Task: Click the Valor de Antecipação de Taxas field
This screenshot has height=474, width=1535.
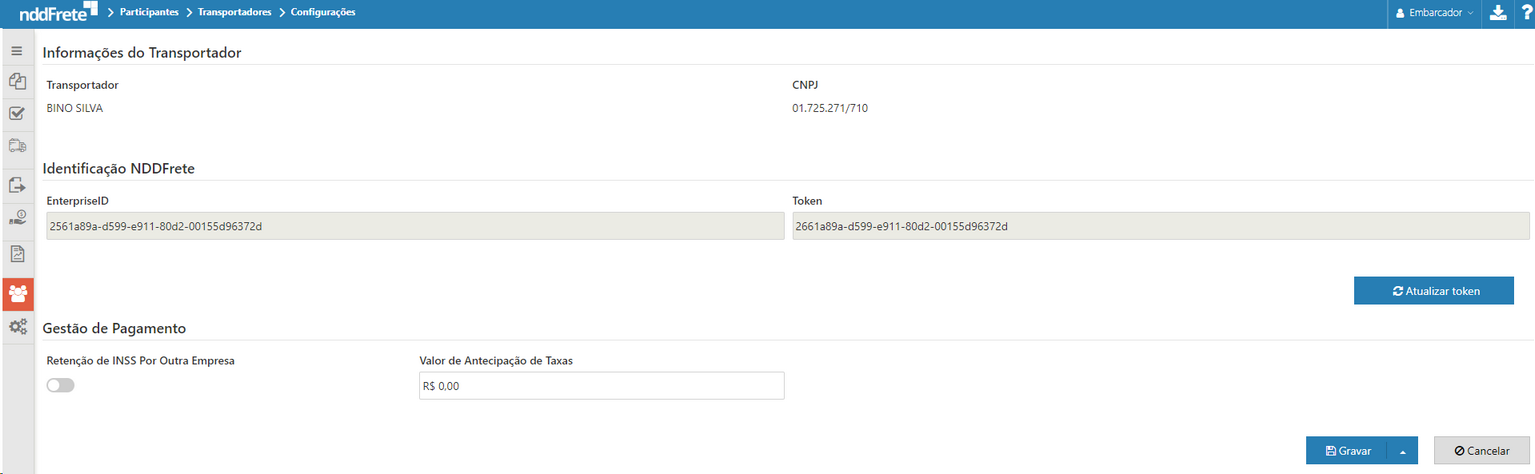Action: point(601,386)
